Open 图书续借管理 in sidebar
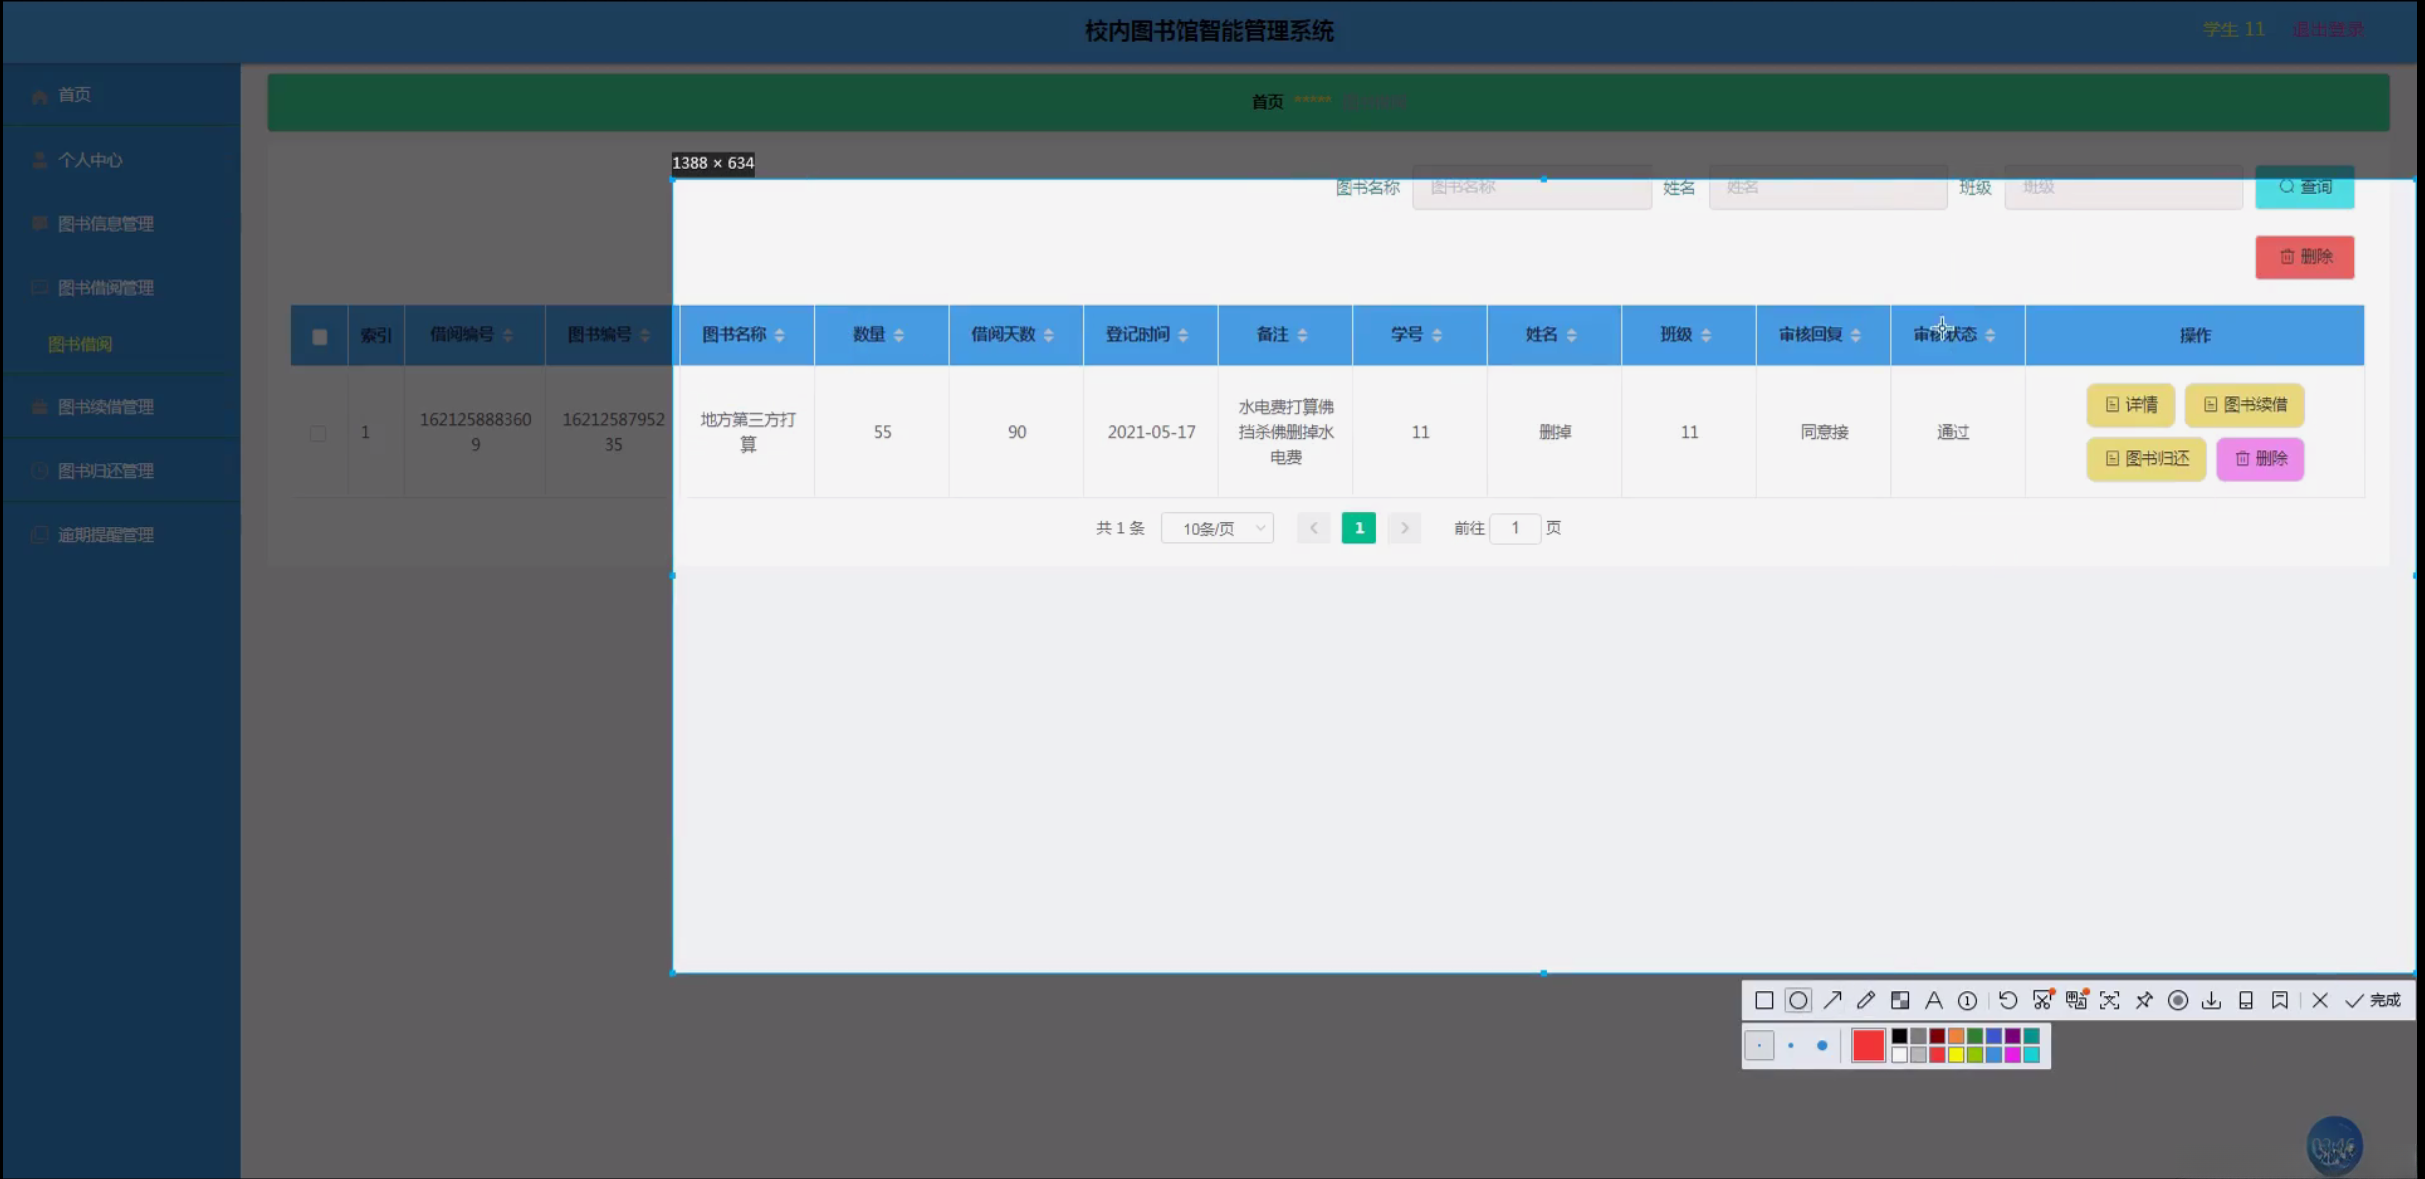 (x=106, y=407)
